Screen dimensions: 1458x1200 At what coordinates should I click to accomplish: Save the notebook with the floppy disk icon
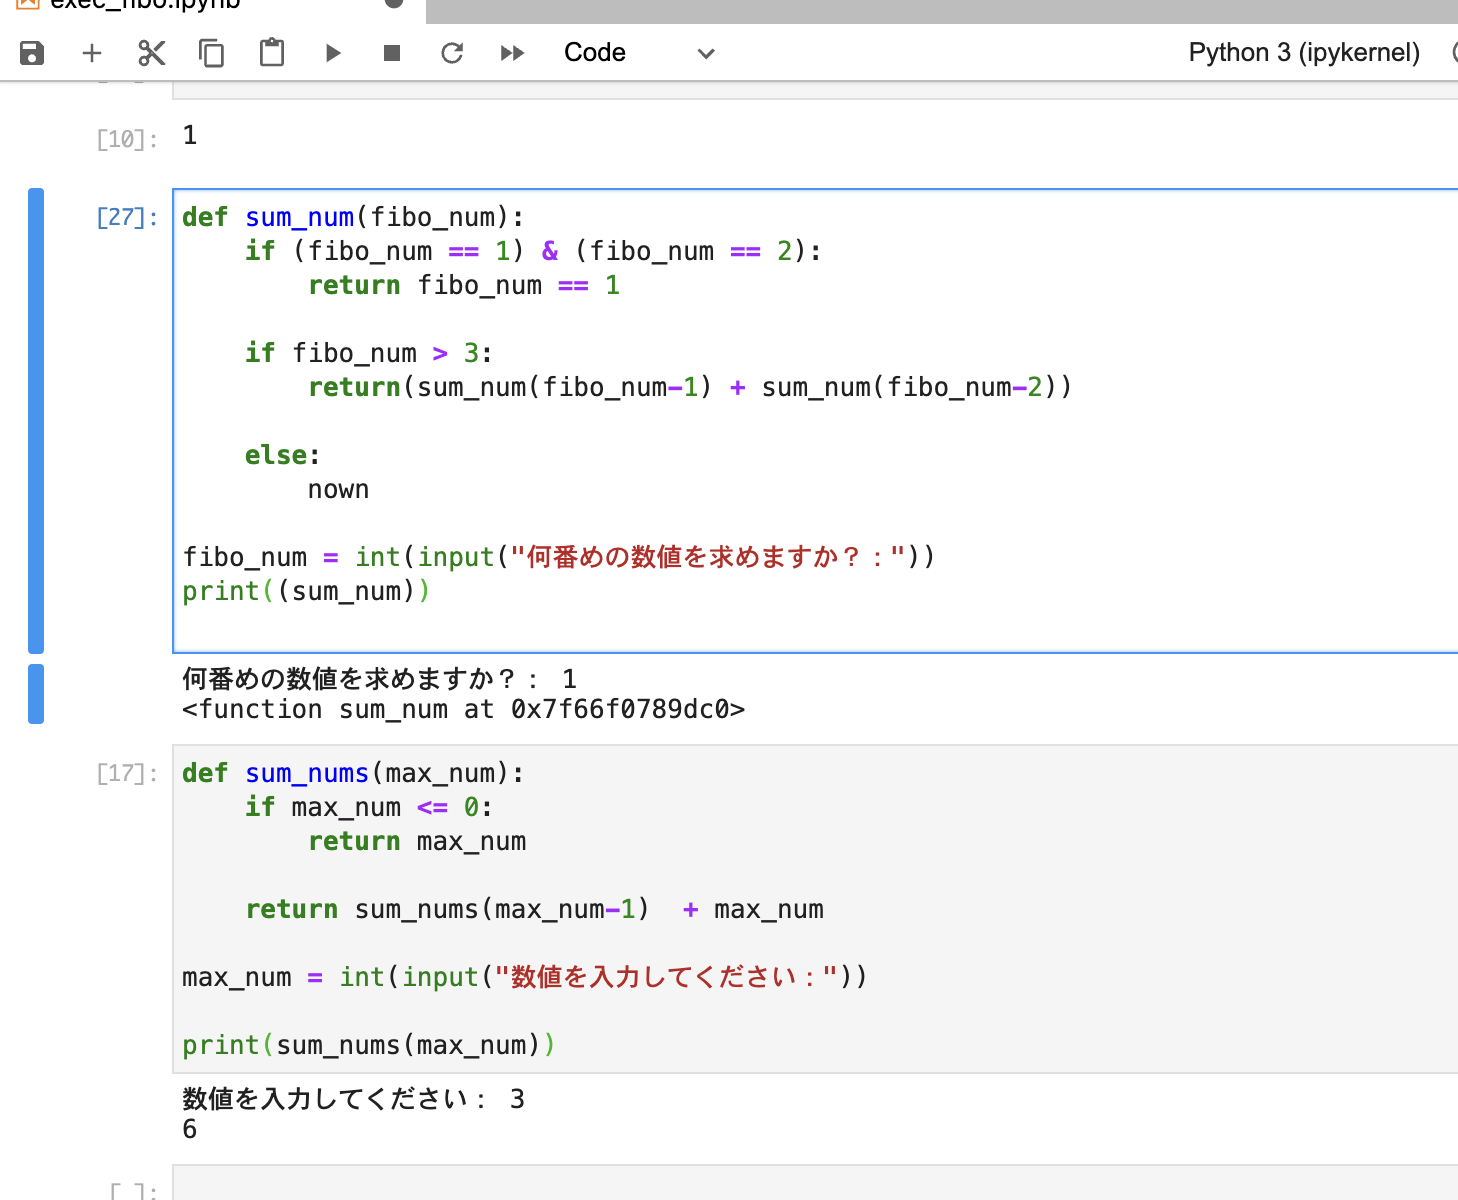pyautogui.click(x=32, y=53)
